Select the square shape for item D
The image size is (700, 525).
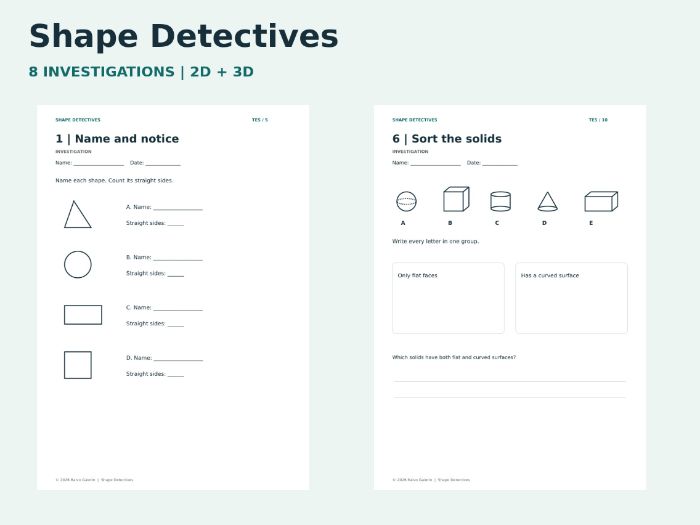pos(78,365)
